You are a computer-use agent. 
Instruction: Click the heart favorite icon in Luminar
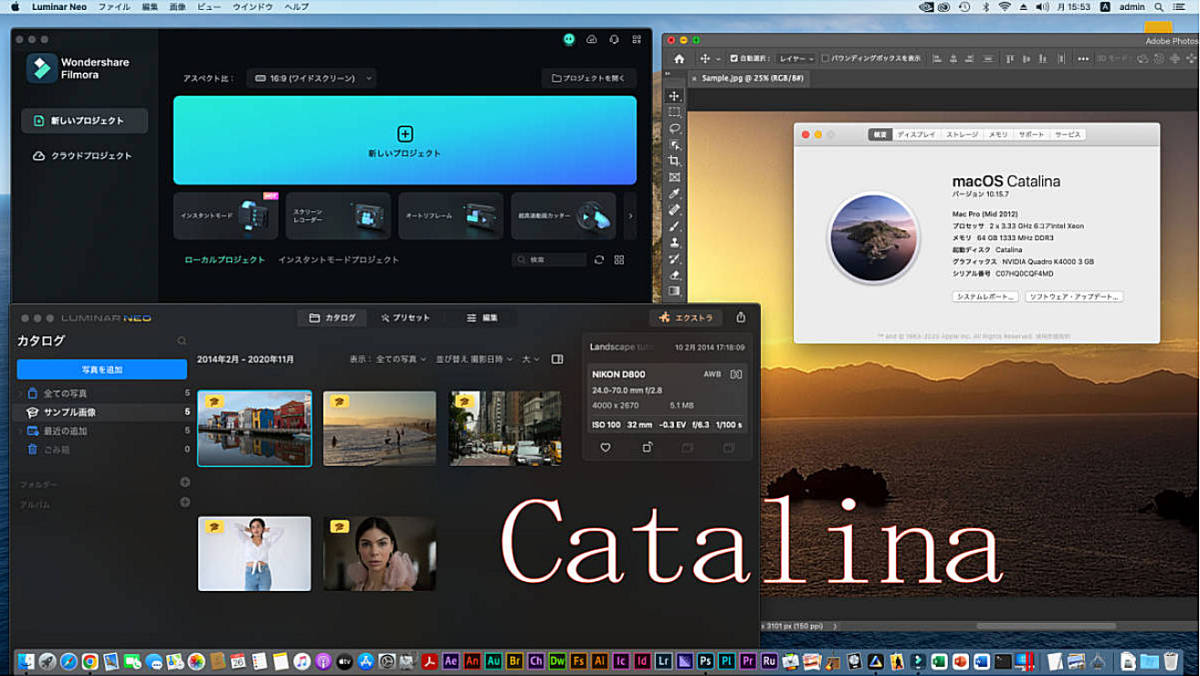click(605, 448)
